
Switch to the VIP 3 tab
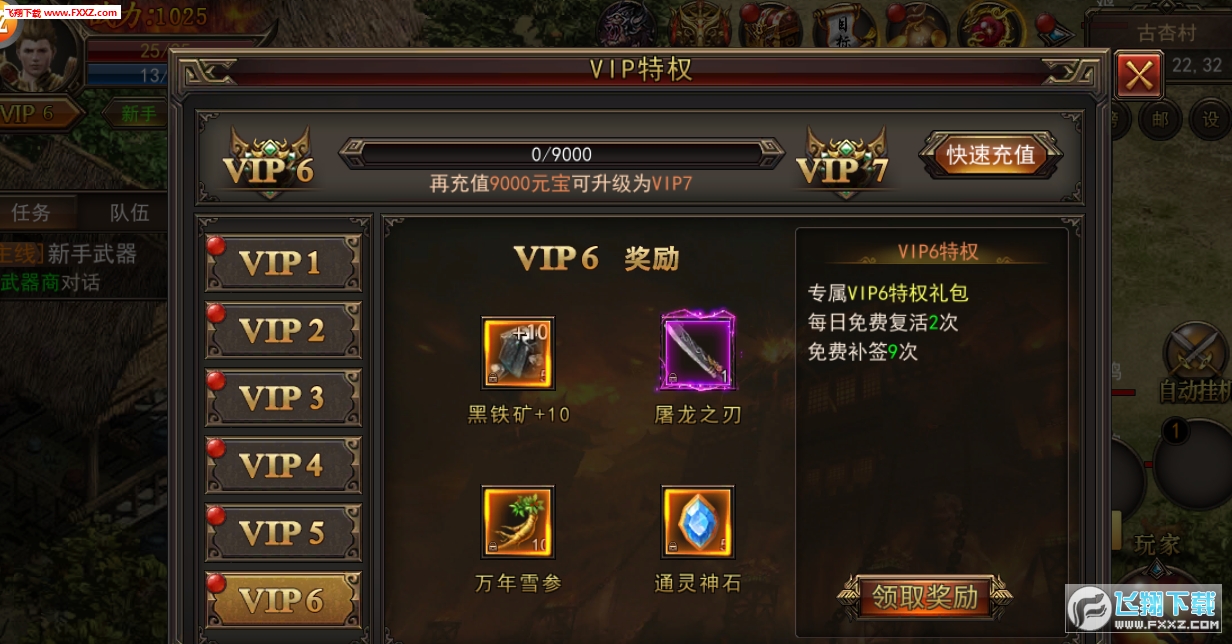283,398
